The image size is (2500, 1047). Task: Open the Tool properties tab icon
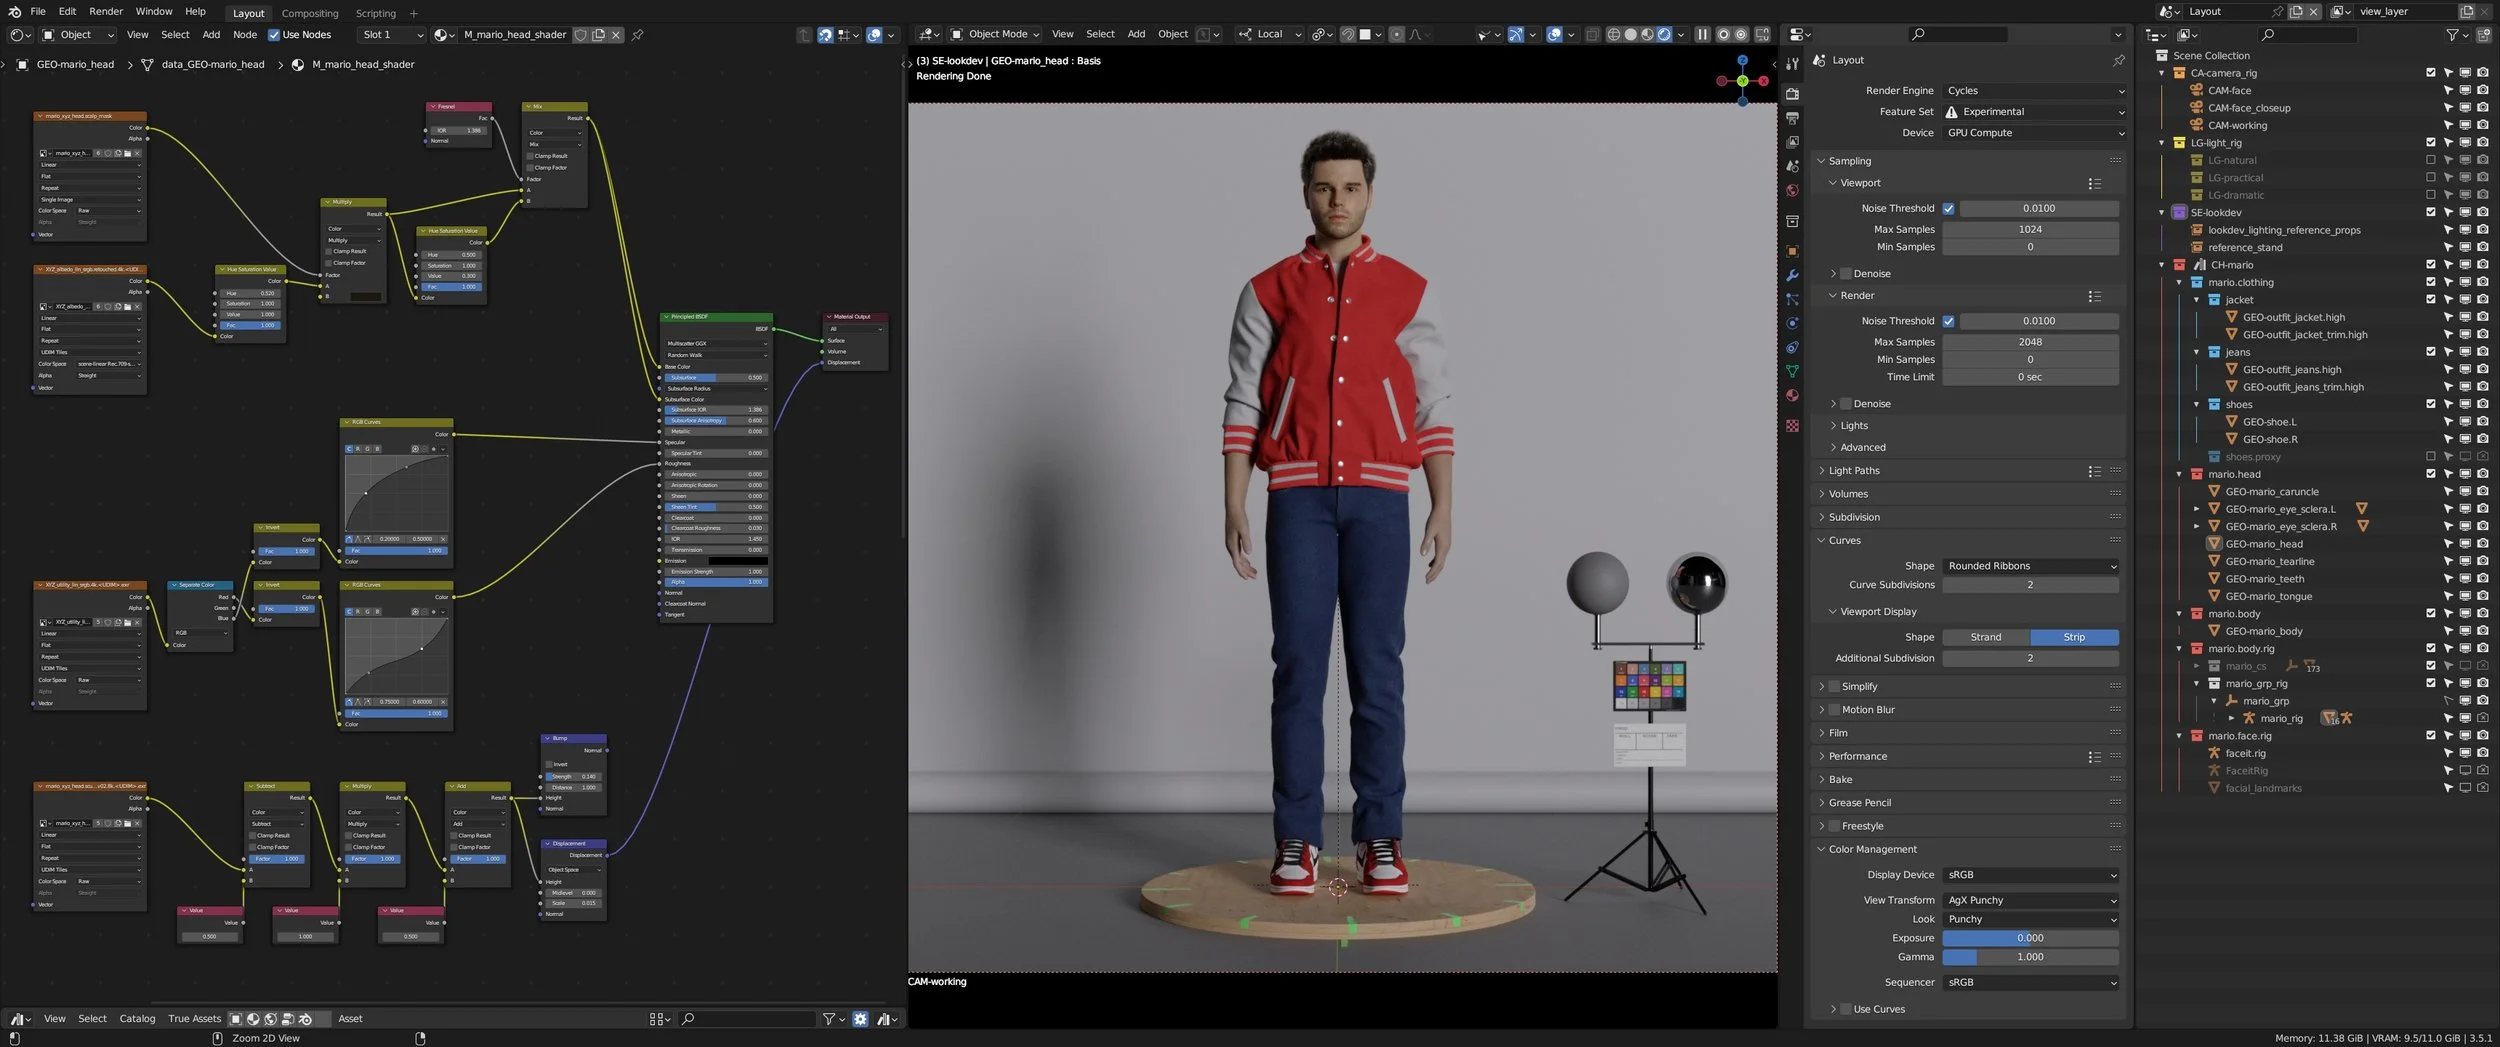[x=1792, y=64]
